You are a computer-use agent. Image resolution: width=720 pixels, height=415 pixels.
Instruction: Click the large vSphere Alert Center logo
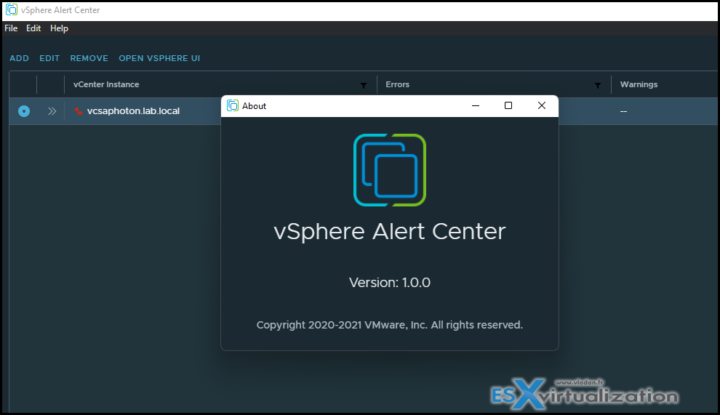click(x=389, y=169)
